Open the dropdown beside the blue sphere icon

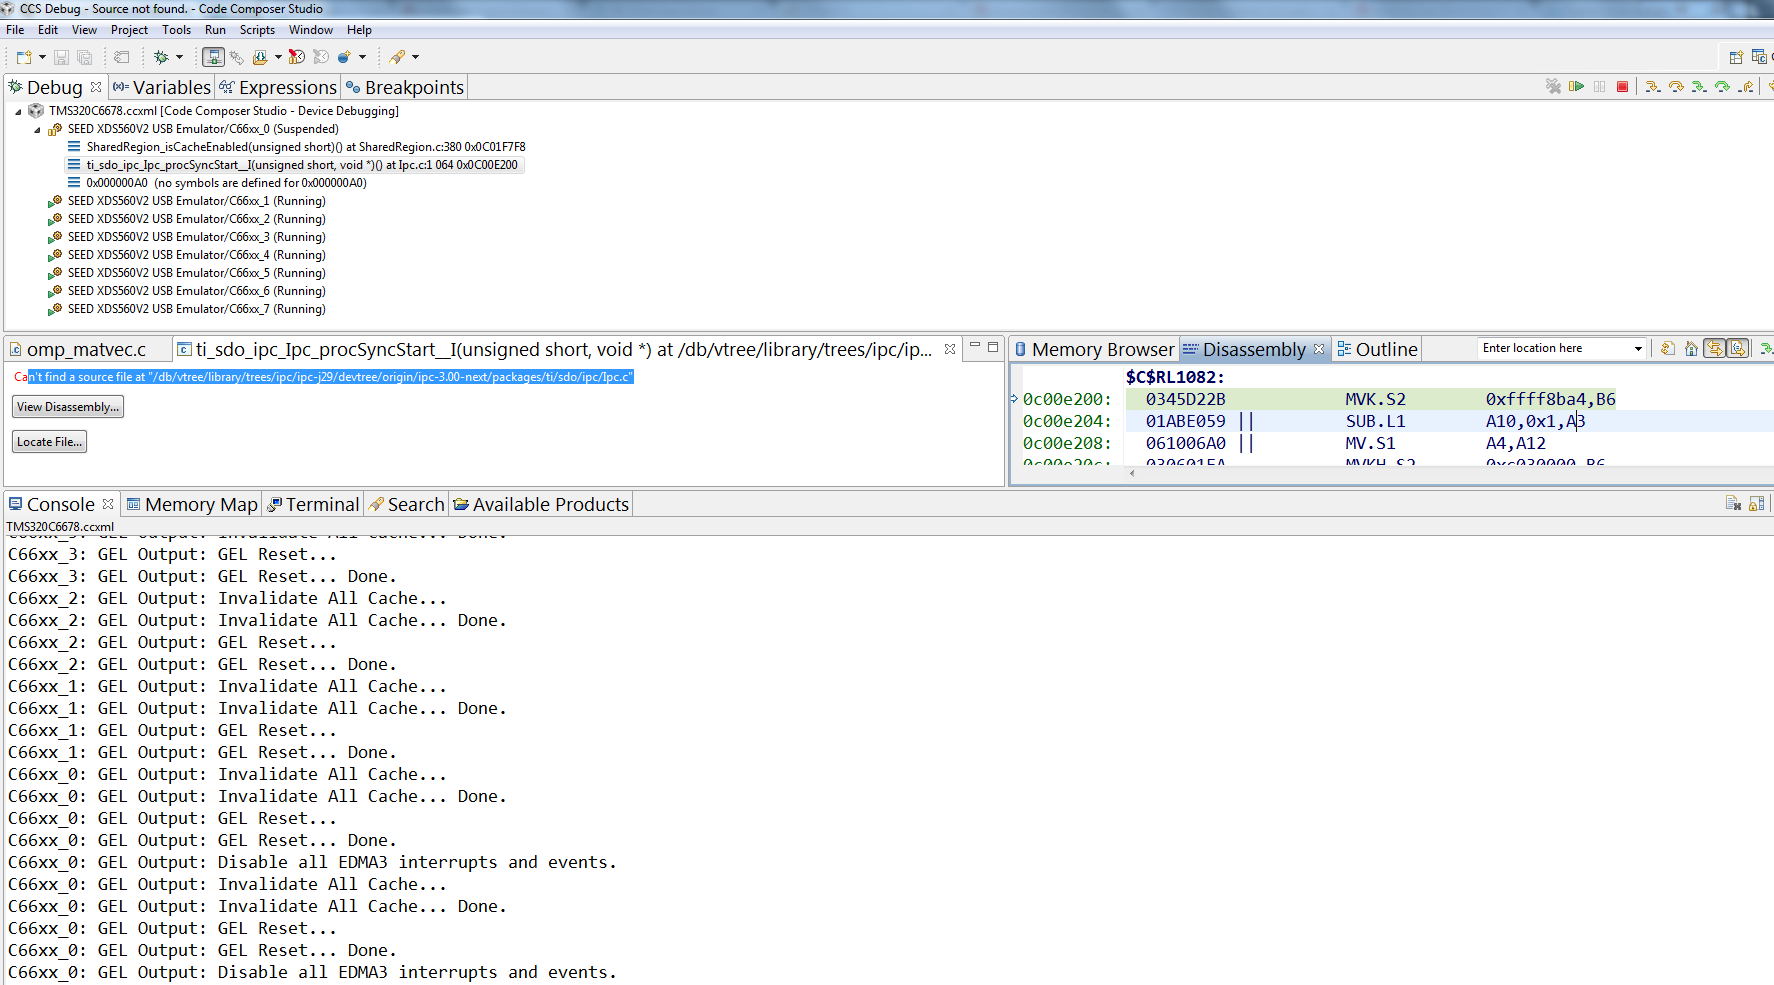[362, 57]
